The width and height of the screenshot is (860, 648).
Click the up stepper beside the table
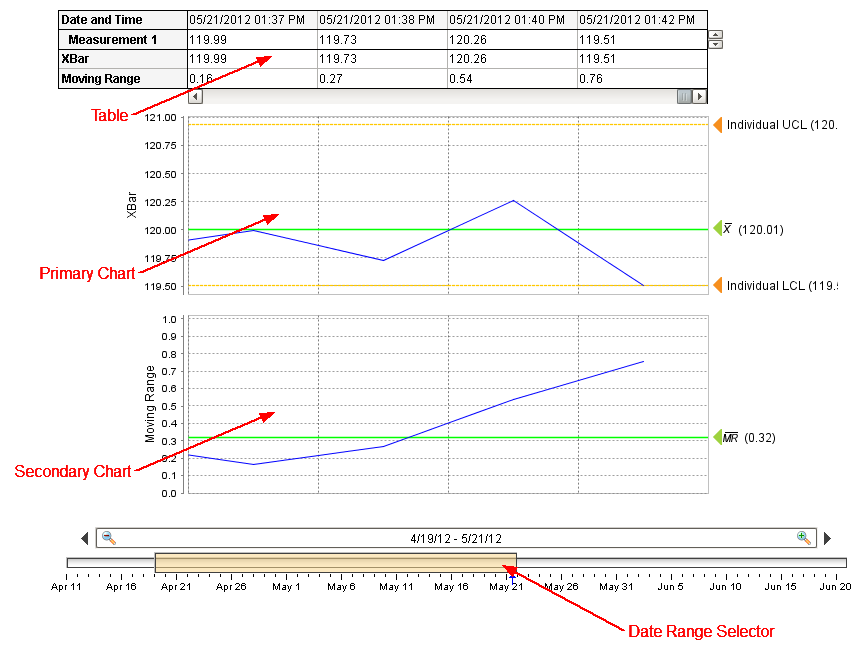point(715,35)
